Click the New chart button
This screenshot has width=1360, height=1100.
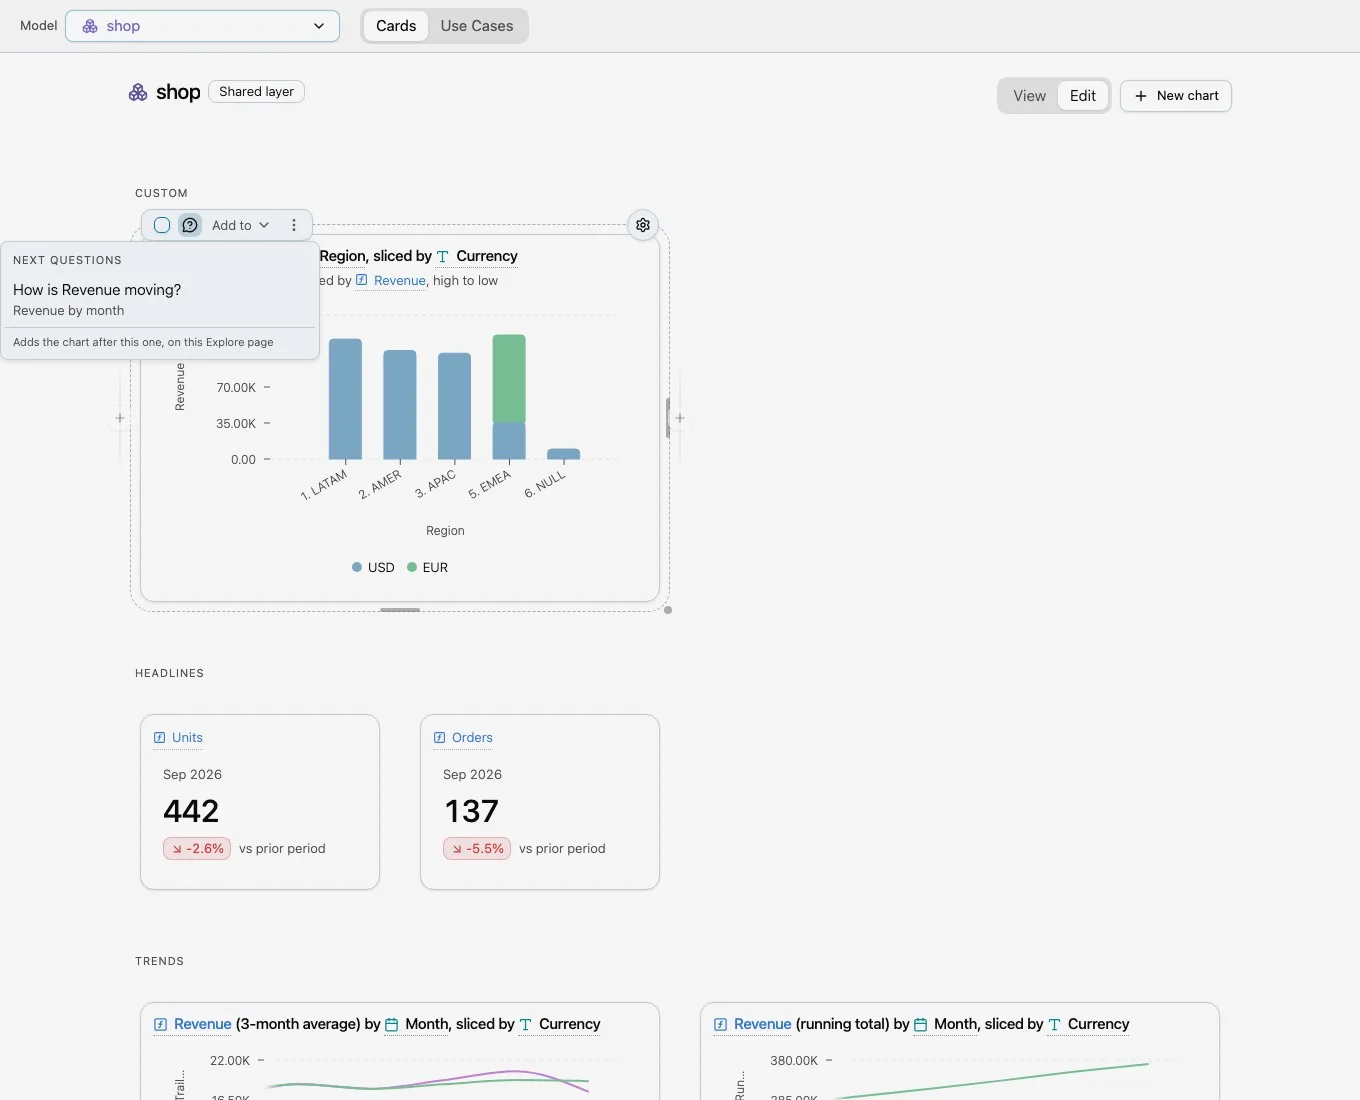1176,96
